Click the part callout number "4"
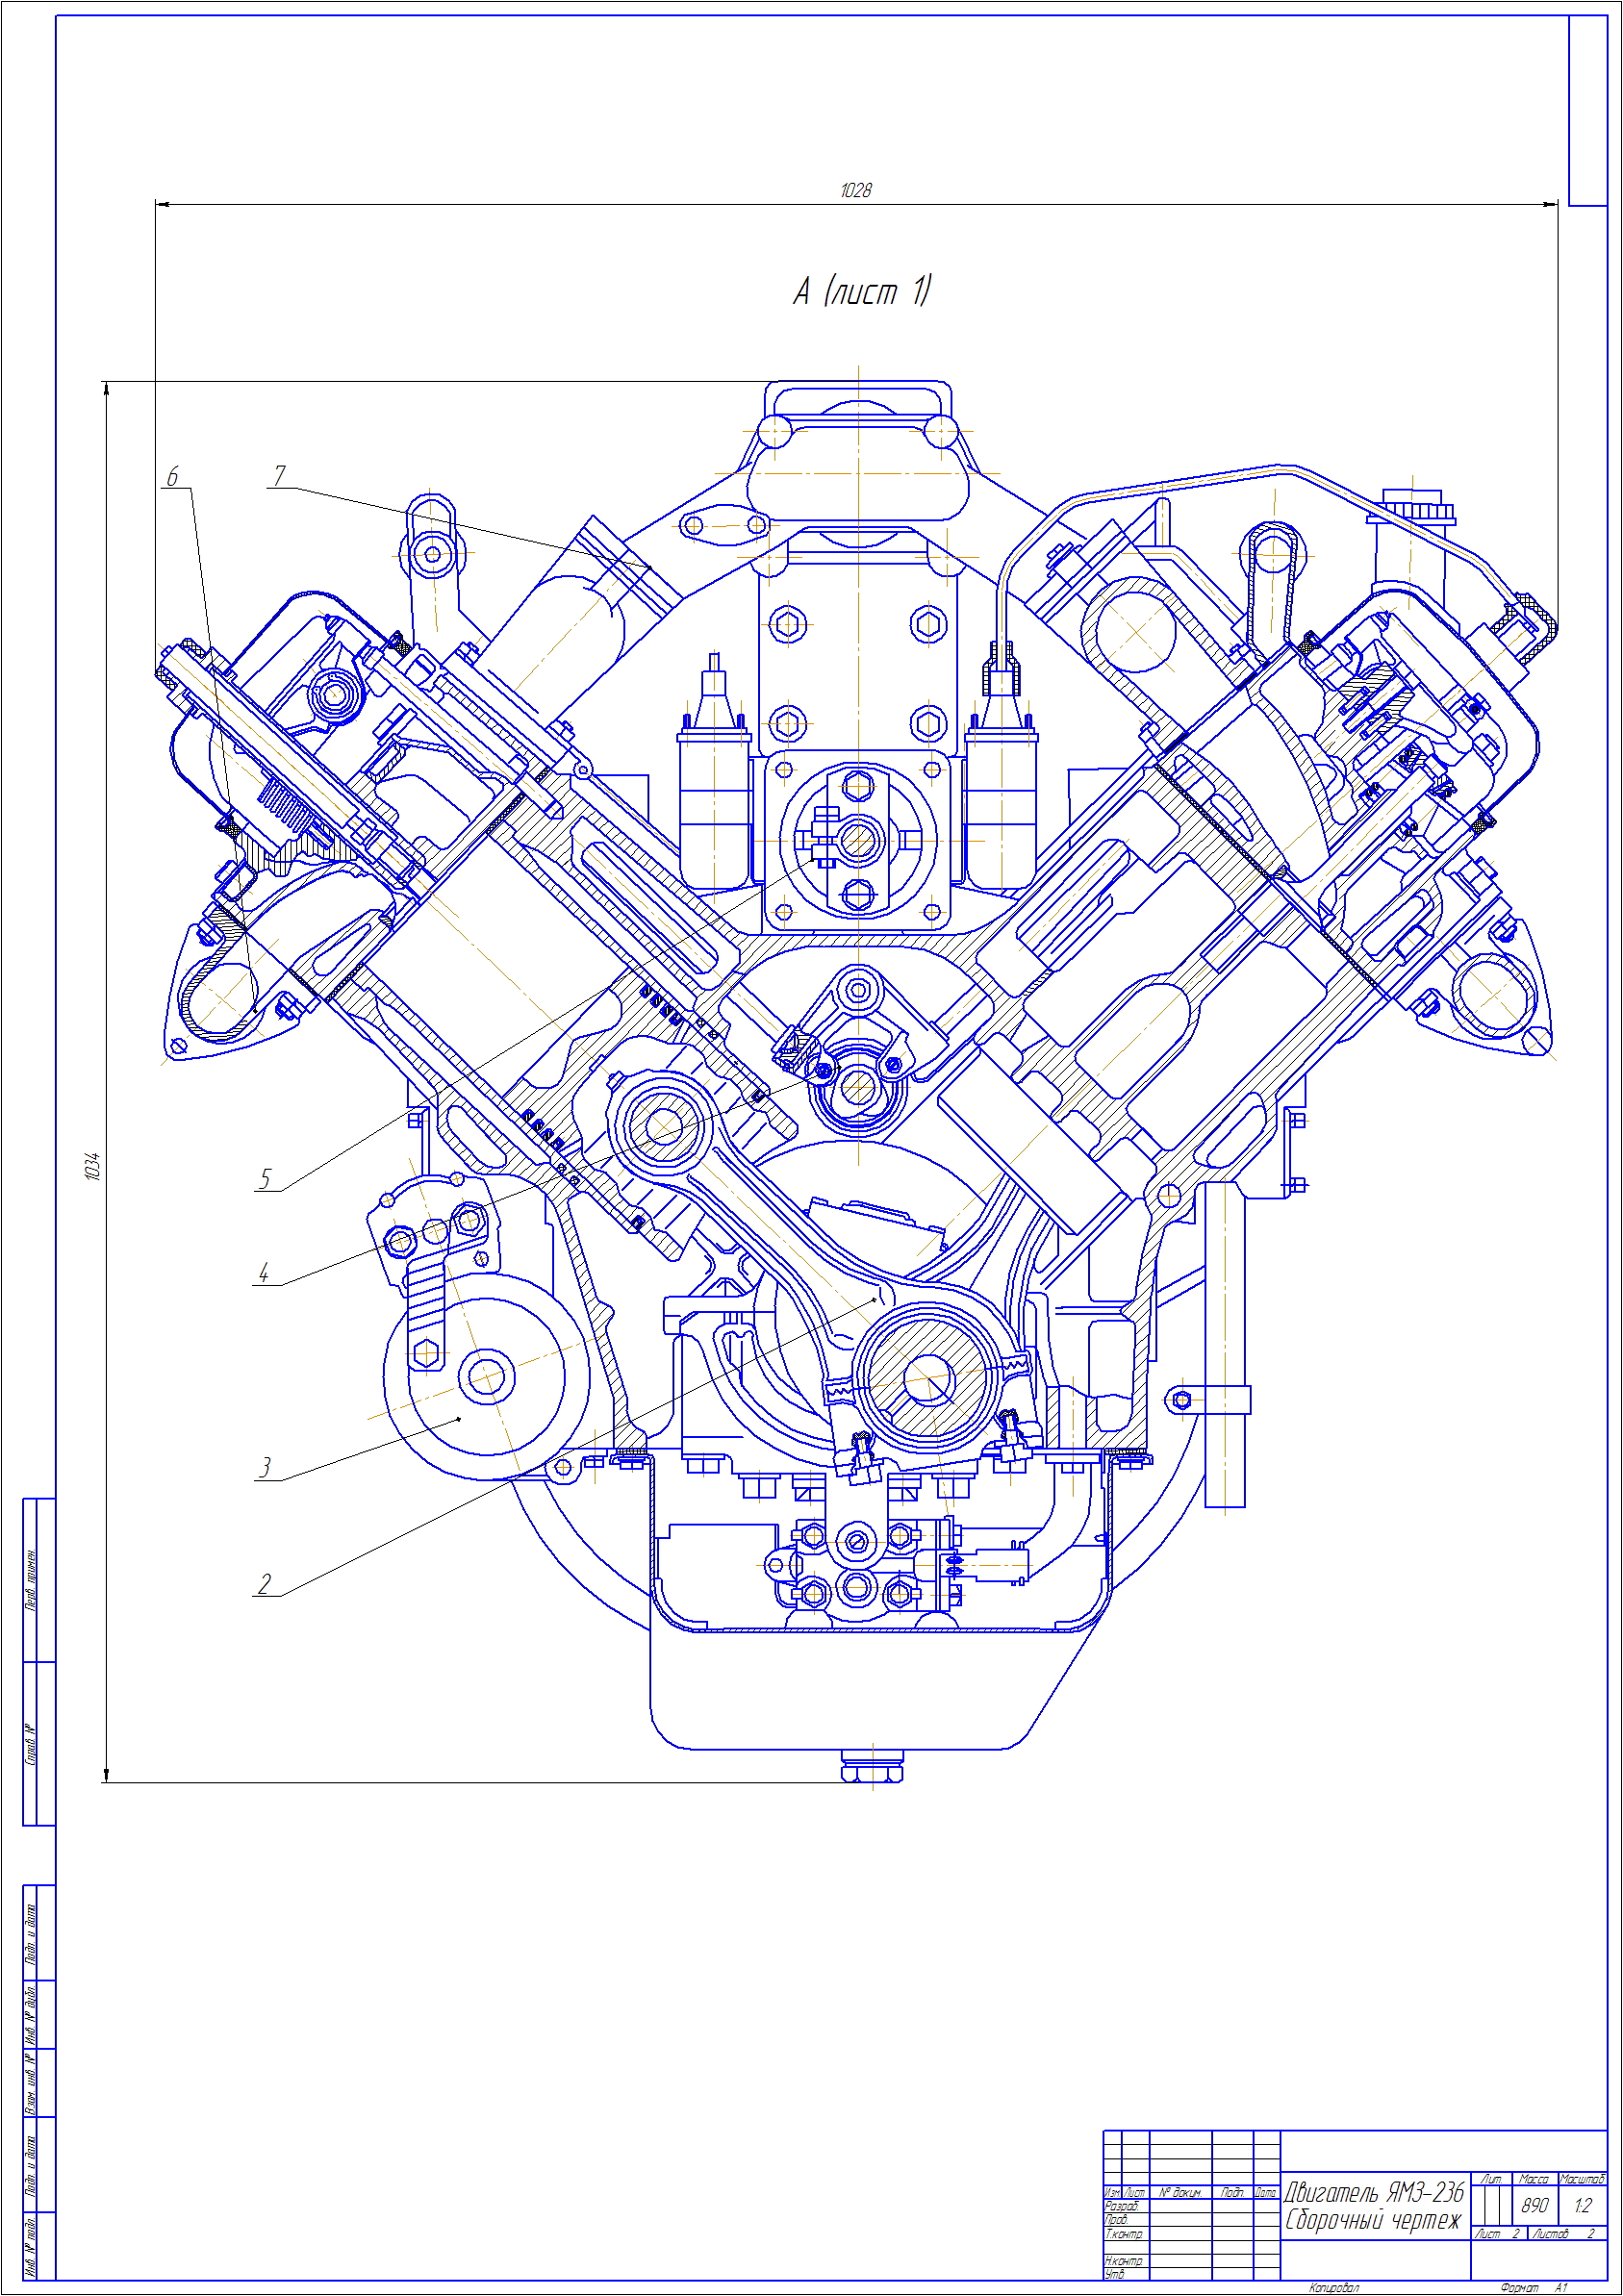 pyautogui.click(x=264, y=1273)
